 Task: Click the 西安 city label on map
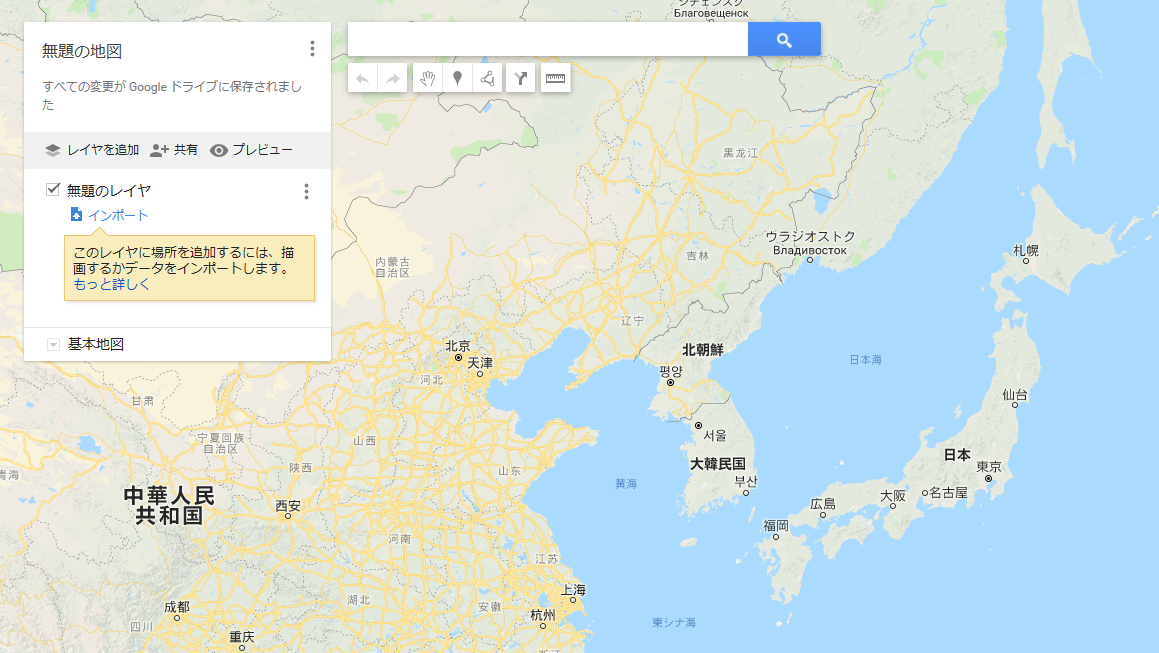click(288, 506)
